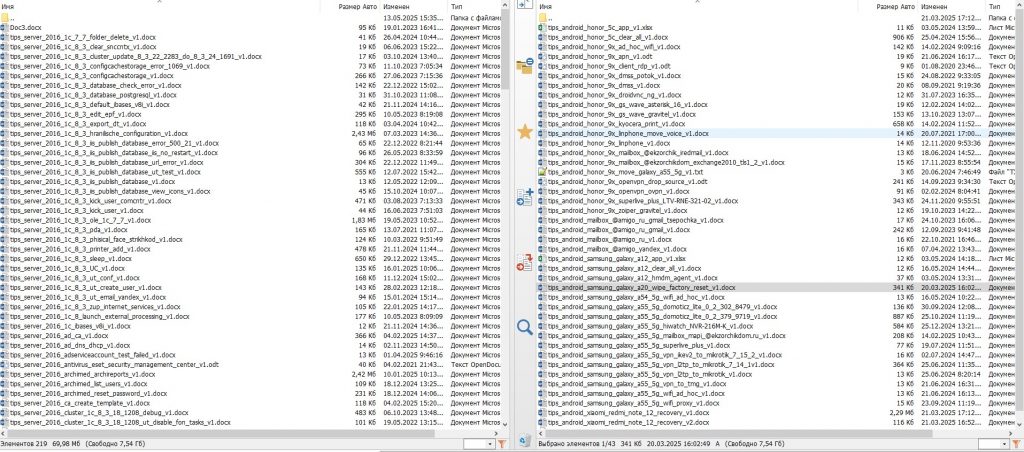The height and width of the screenshot is (452, 1024).
Task: Click the recycle bin icon between the panes
Action: click(524, 441)
